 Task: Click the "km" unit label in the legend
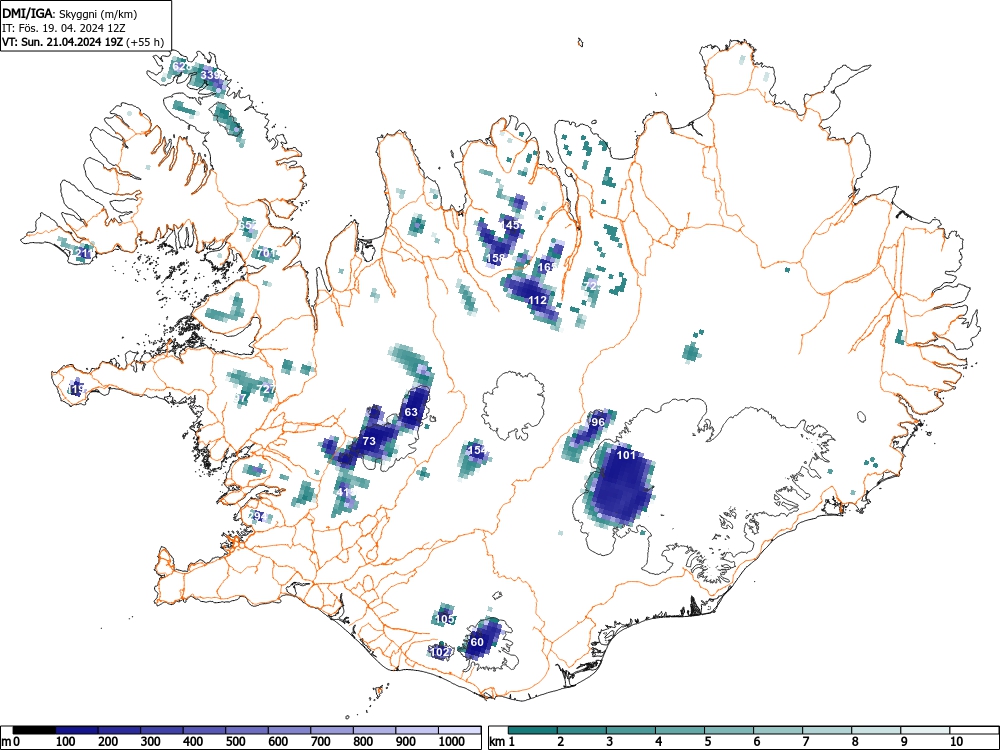[x=497, y=741]
